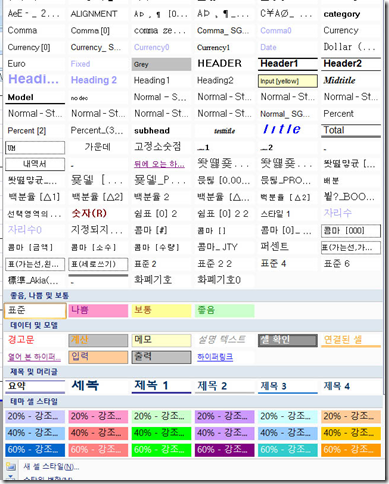389x484 pixels.
Task: Choose the 고정소숫점 style
Action: (x=161, y=147)
